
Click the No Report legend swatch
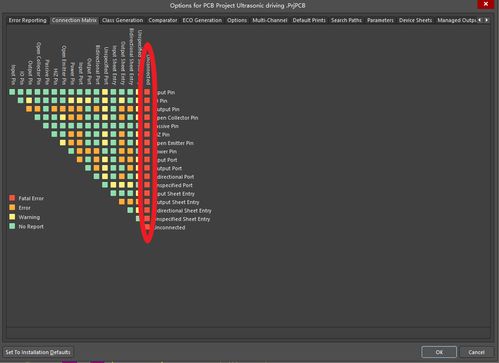tap(12, 226)
